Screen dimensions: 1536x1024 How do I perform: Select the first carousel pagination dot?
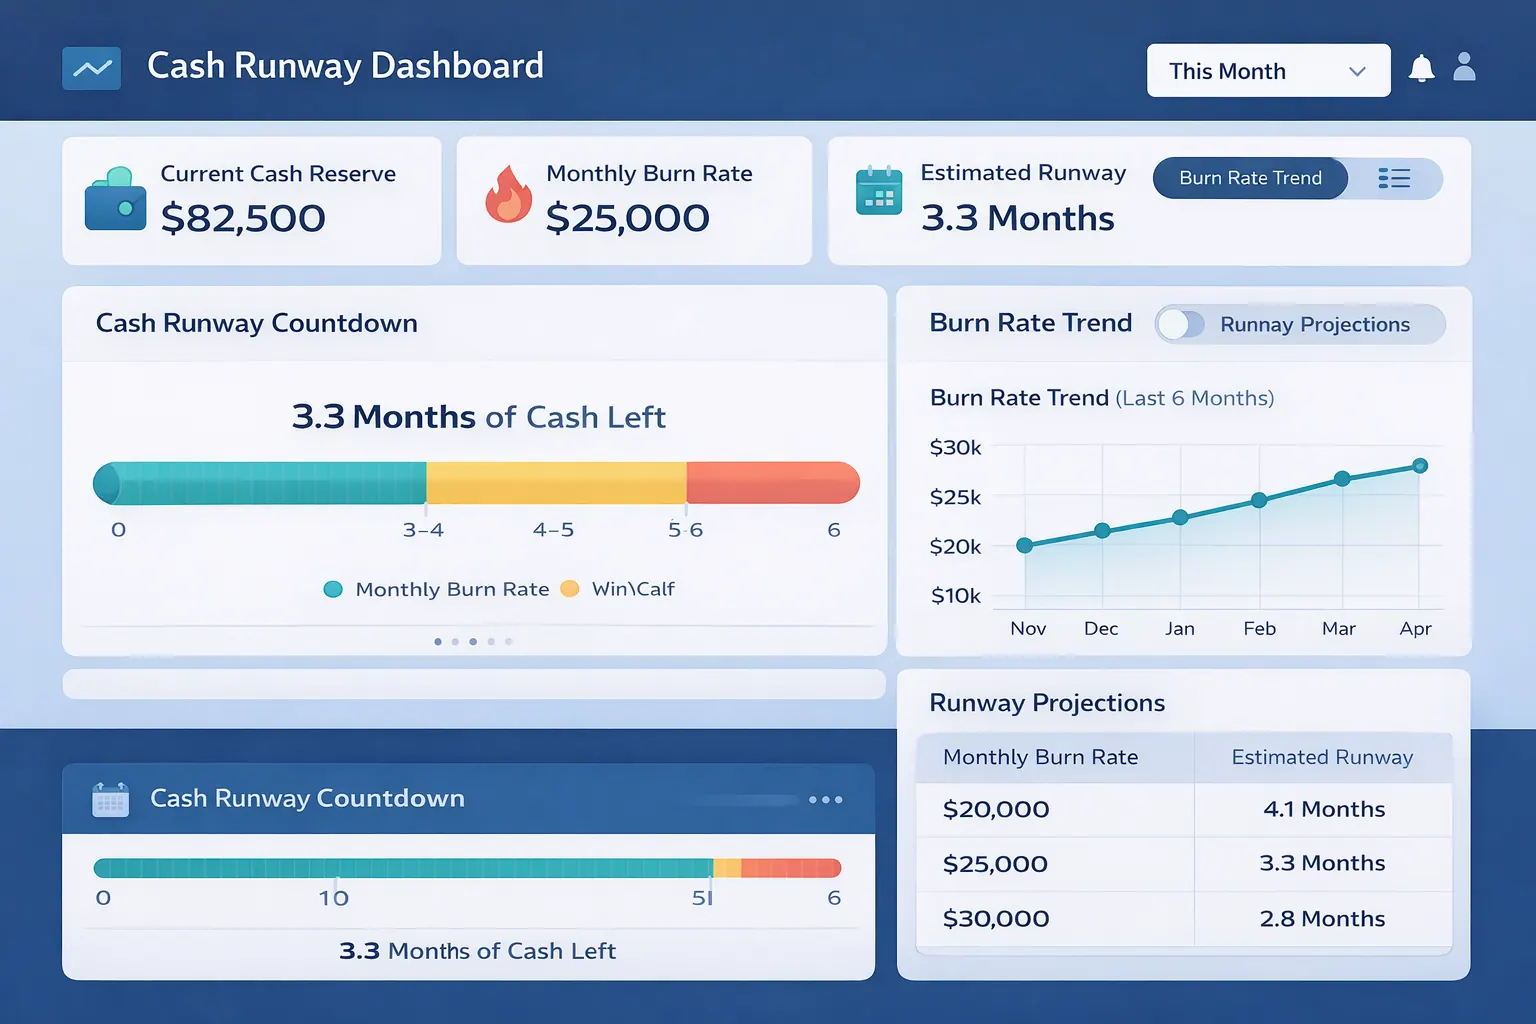click(x=438, y=641)
